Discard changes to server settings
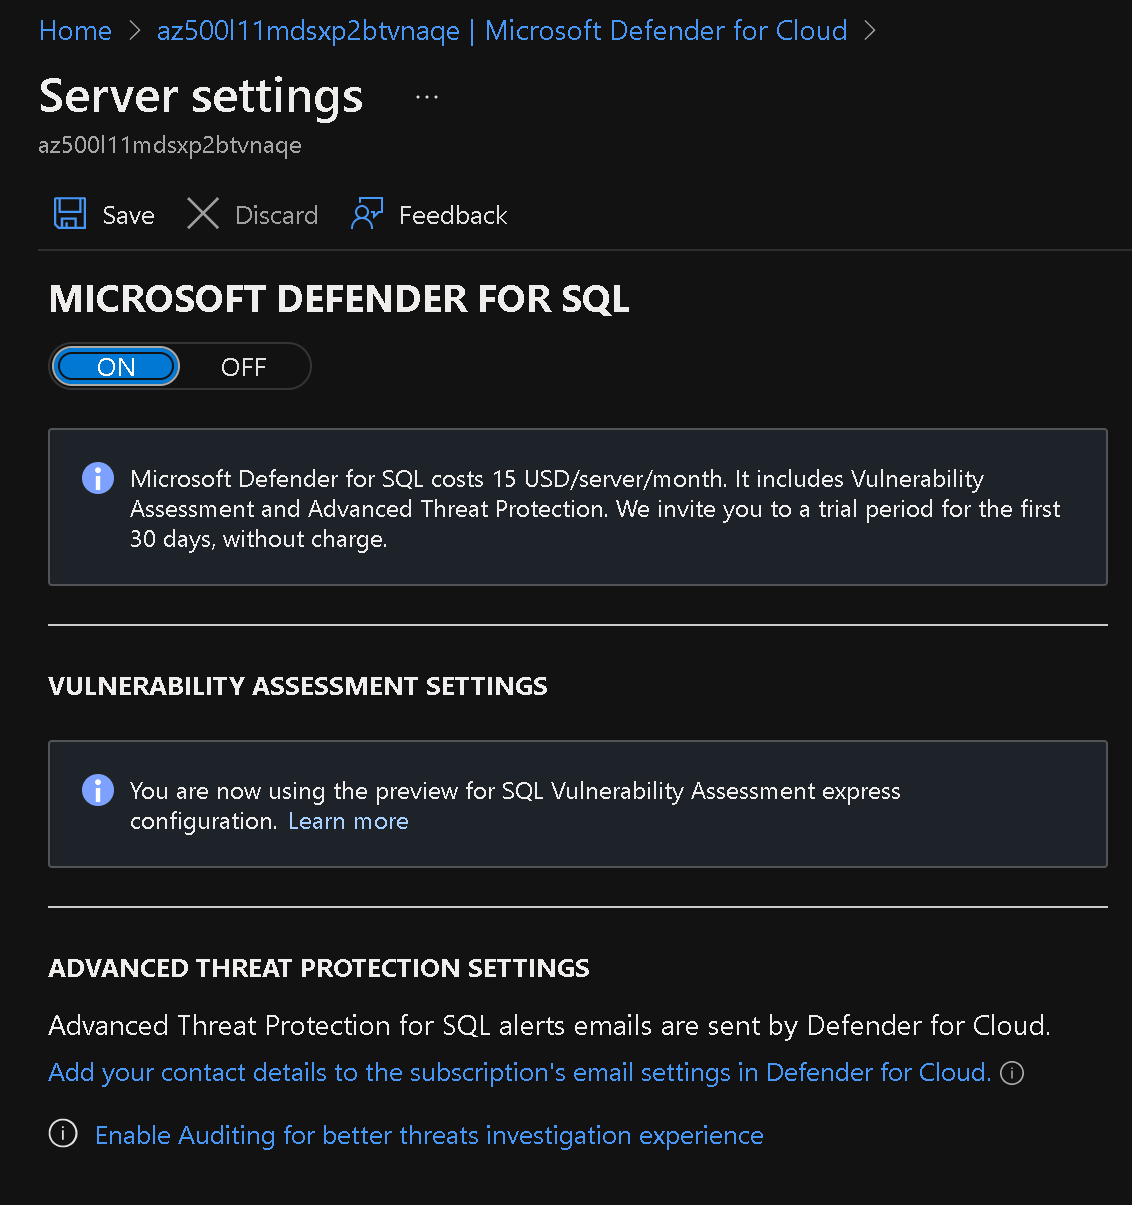 click(251, 214)
